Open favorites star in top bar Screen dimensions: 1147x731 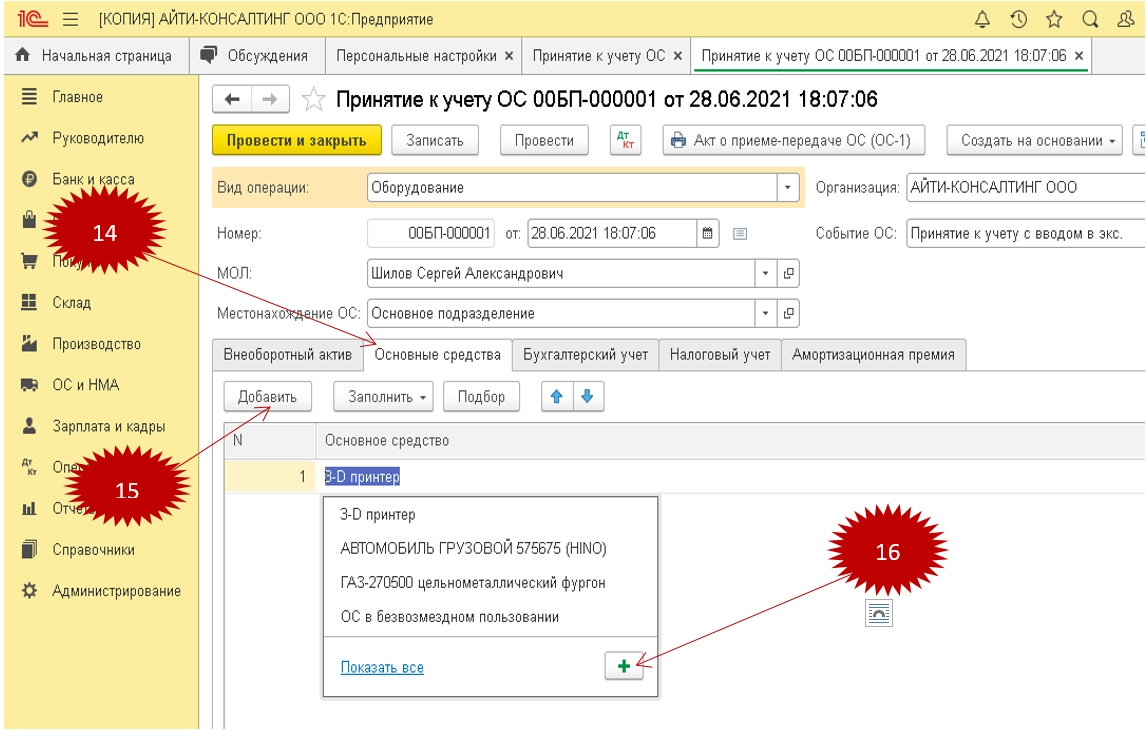[x=1054, y=19]
